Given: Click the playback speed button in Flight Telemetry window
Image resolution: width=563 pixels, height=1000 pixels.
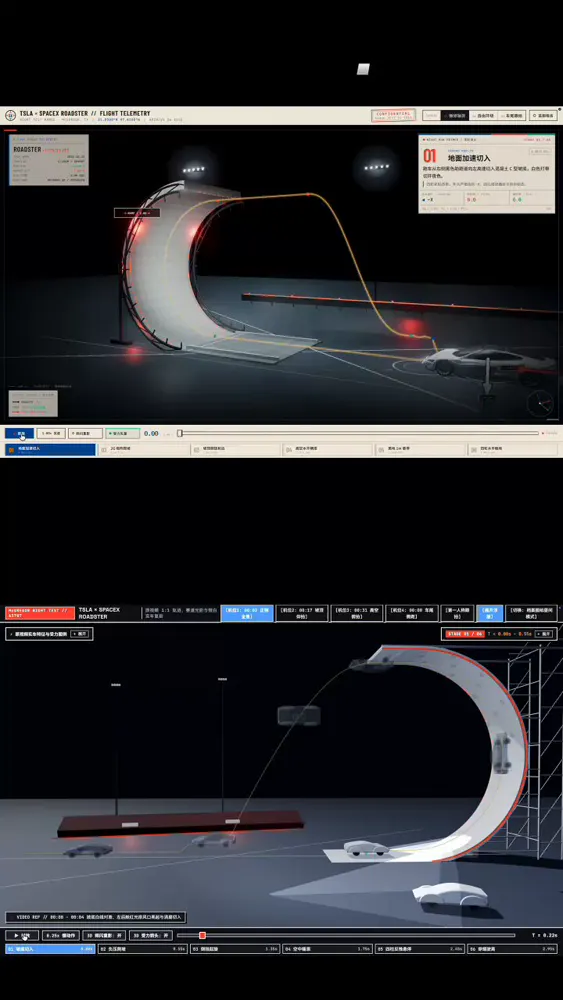Looking at the screenshot, I should pyautogui.click(x=51, y=433).
